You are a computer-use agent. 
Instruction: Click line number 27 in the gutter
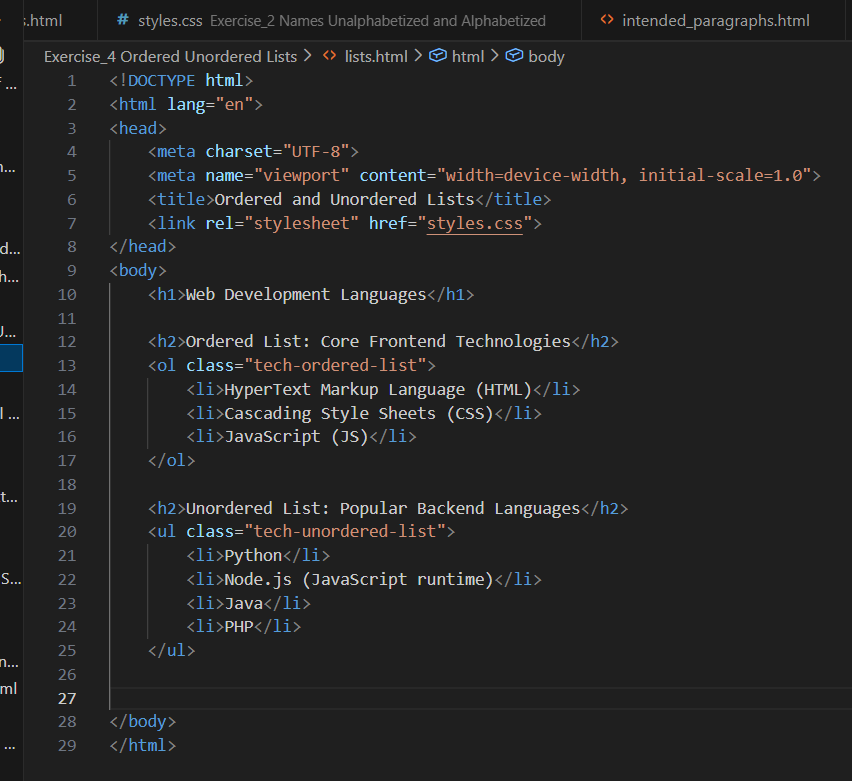click(x=67, y=698)
